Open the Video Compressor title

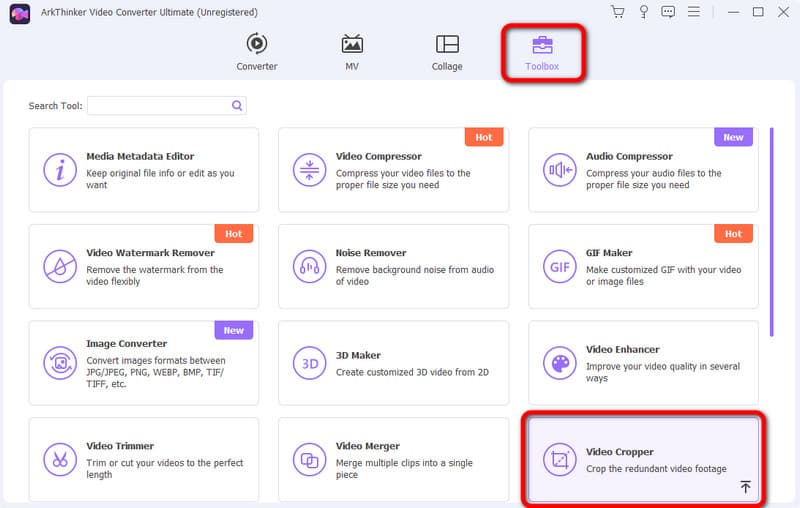coord(379,156)
